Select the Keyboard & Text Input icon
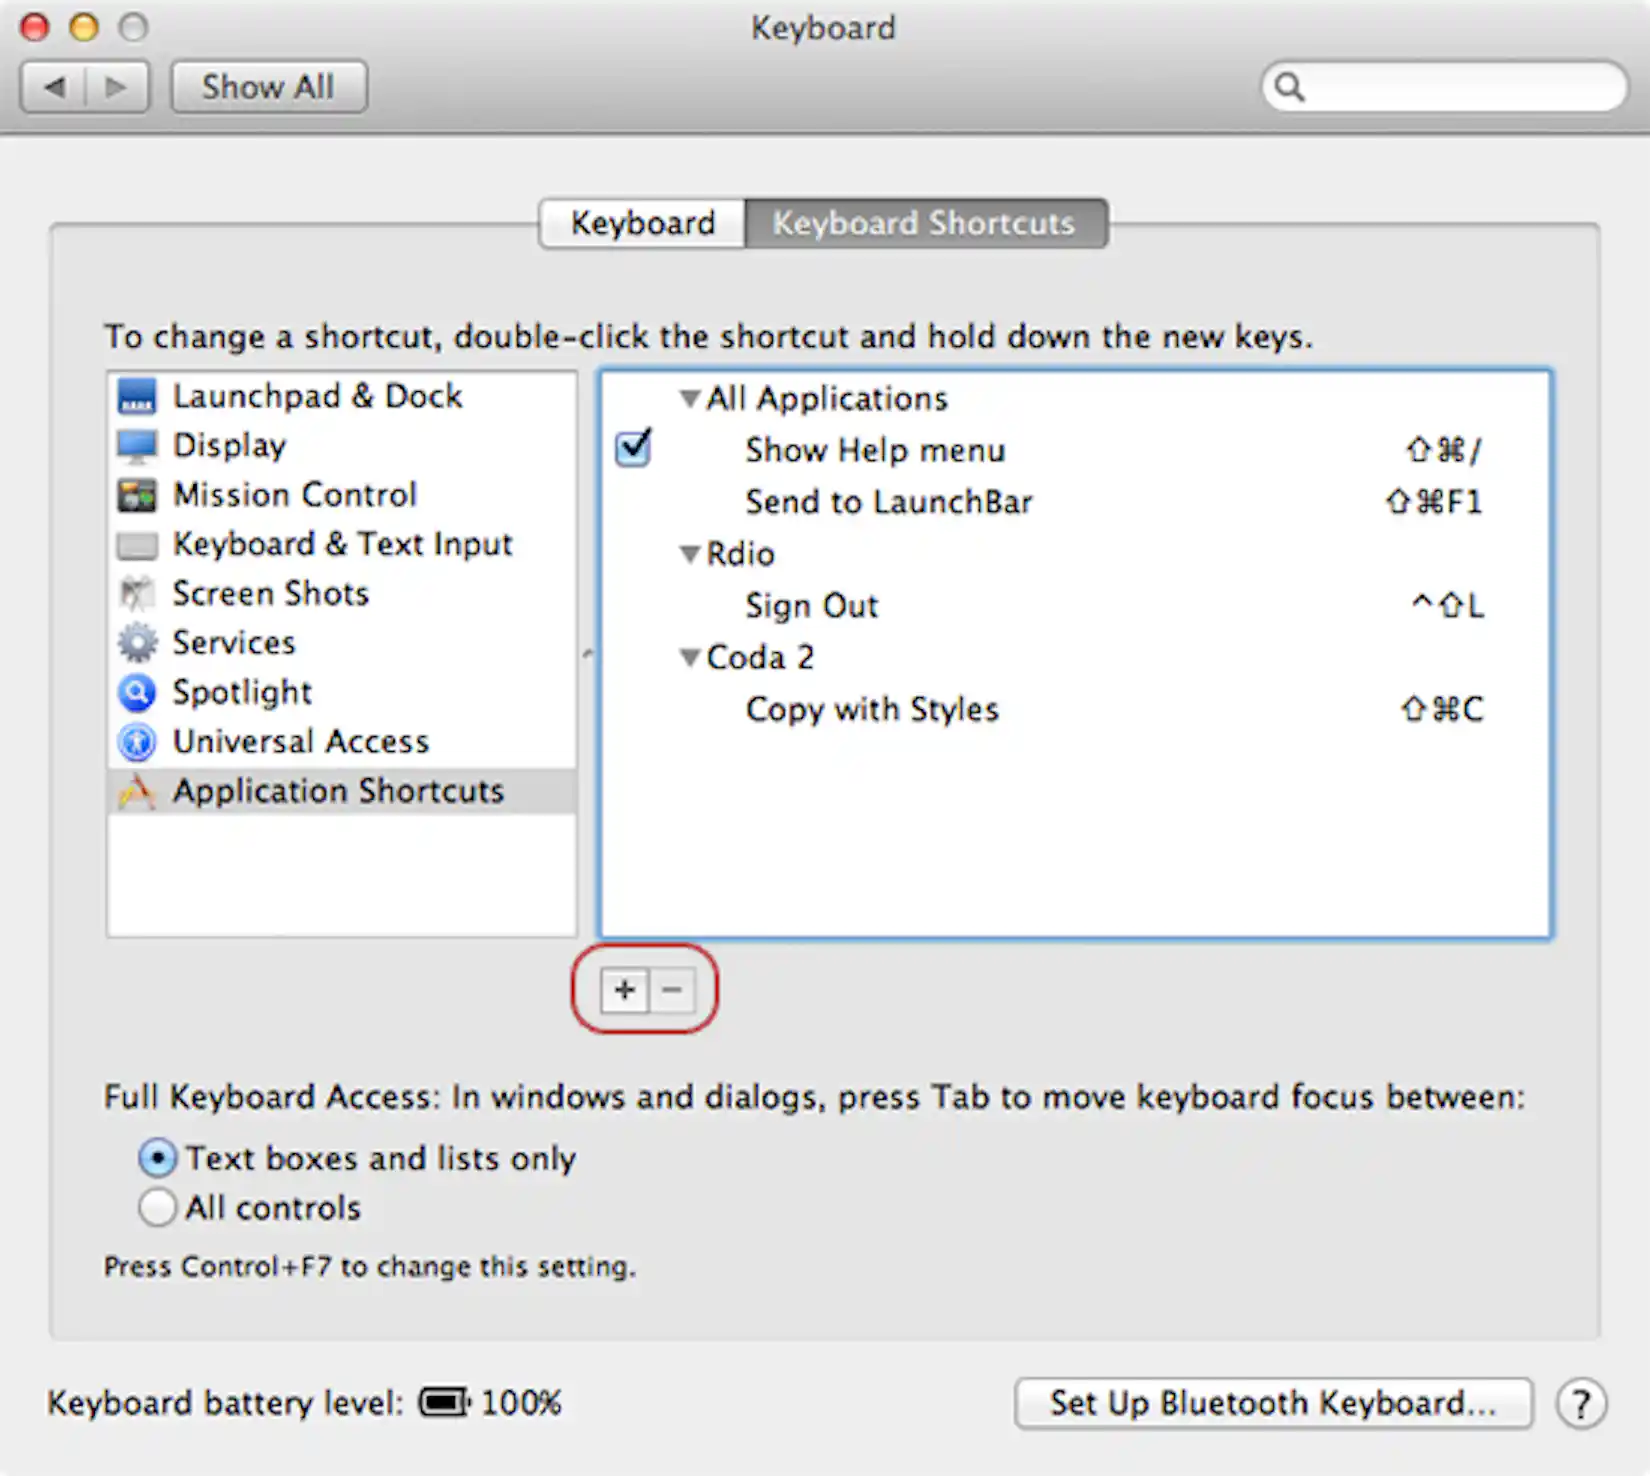Viewport: 1650px width, 1476px height. [x=137, y=544]
